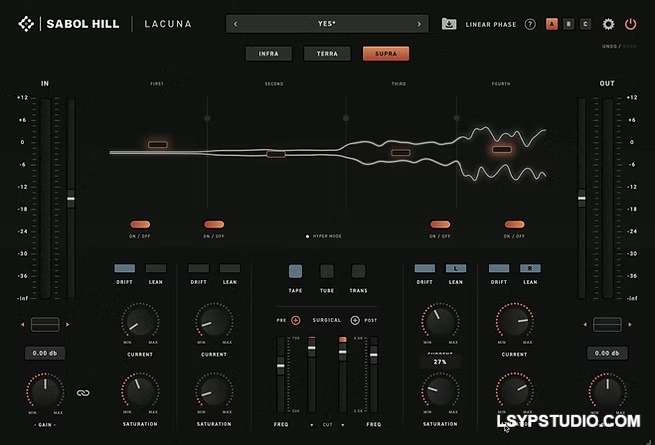Open the preset save icon
The width and height of the screenshot is (655, 445).
449,24
